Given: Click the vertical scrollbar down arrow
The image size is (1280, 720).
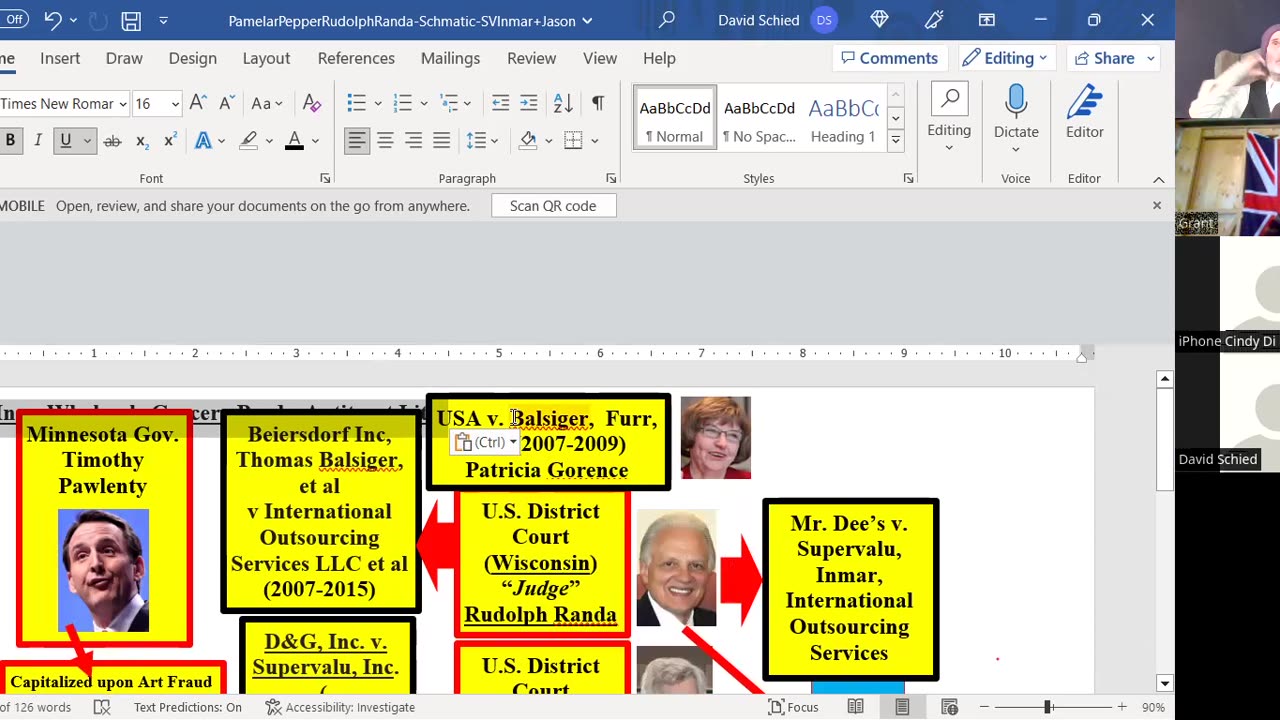Looking at the screenshot, I should click(1164, 683).
